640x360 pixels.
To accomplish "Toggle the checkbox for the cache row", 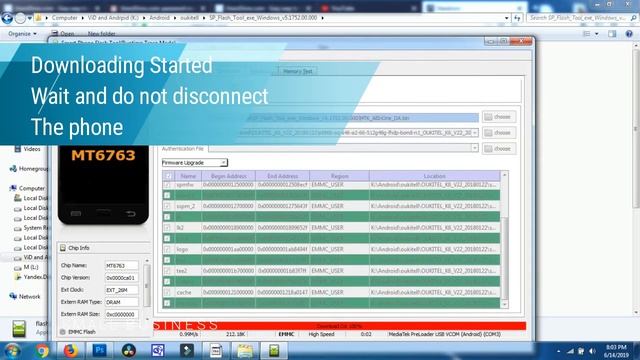I will click(x=167, y=292).
